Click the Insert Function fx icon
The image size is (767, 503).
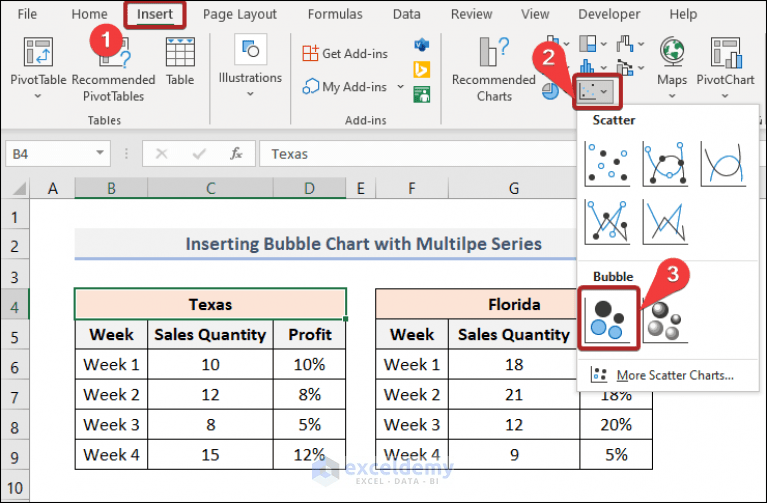tap(236, 154)
